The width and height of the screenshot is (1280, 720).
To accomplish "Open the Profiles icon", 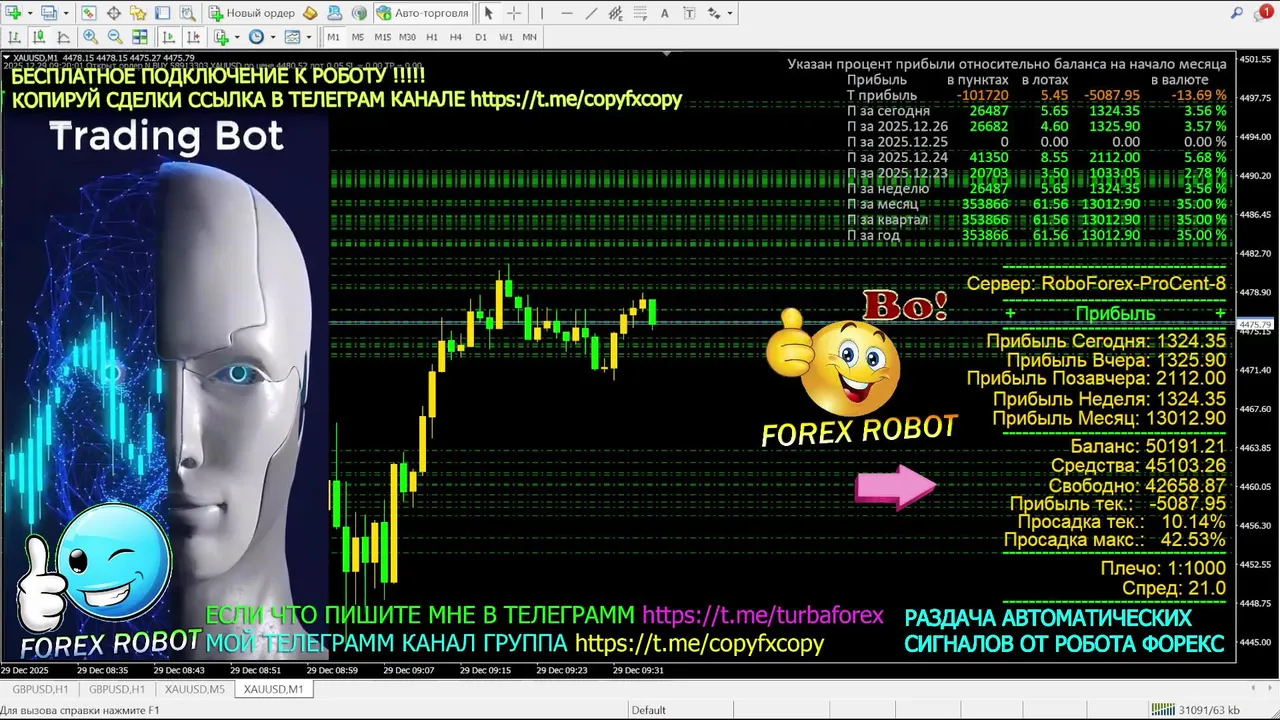I will point(50,13).
